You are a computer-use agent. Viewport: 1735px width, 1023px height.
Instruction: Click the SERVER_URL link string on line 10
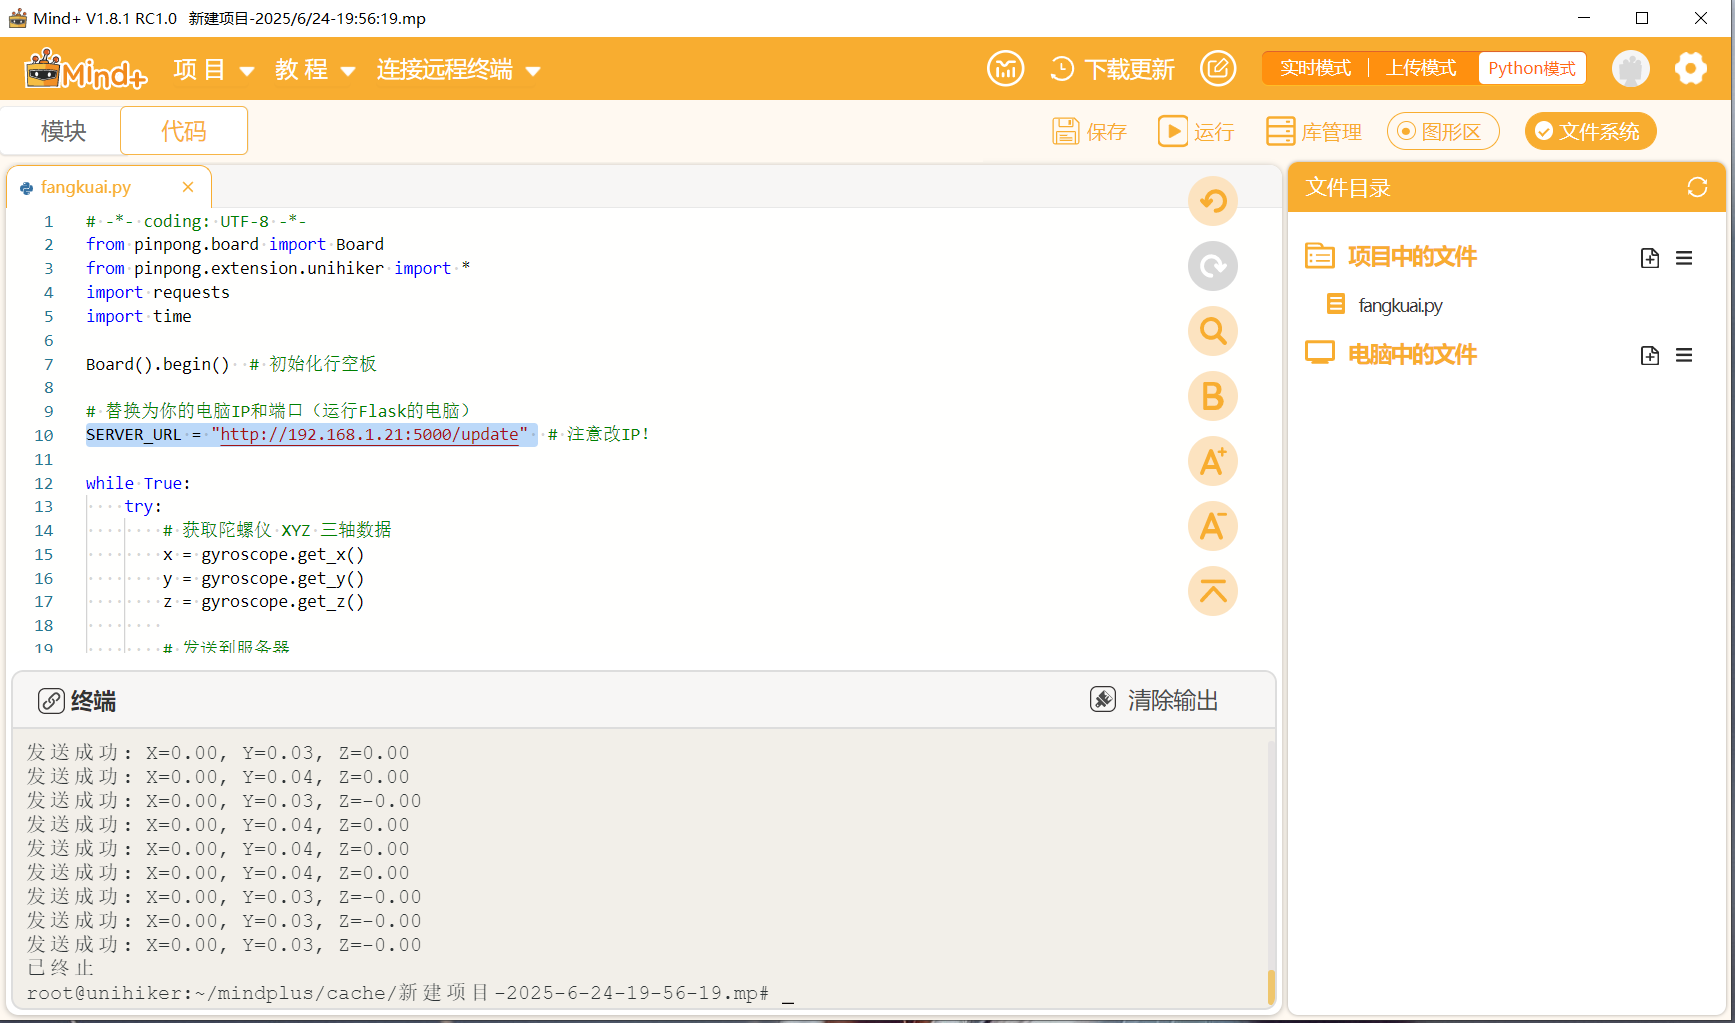tap(369, 435)
